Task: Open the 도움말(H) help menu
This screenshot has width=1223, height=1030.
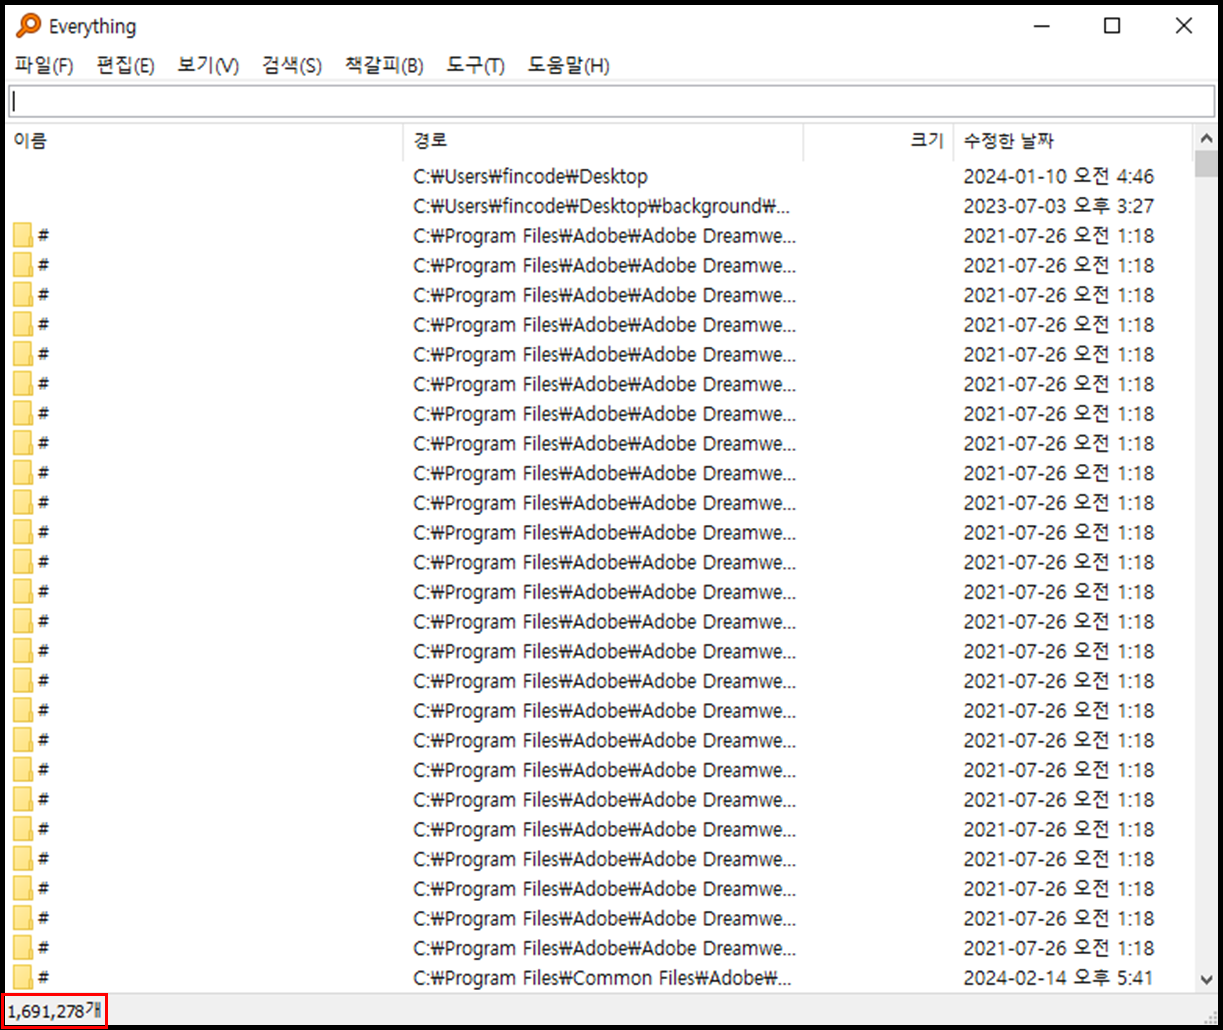Action: click(x=569, y=66)
